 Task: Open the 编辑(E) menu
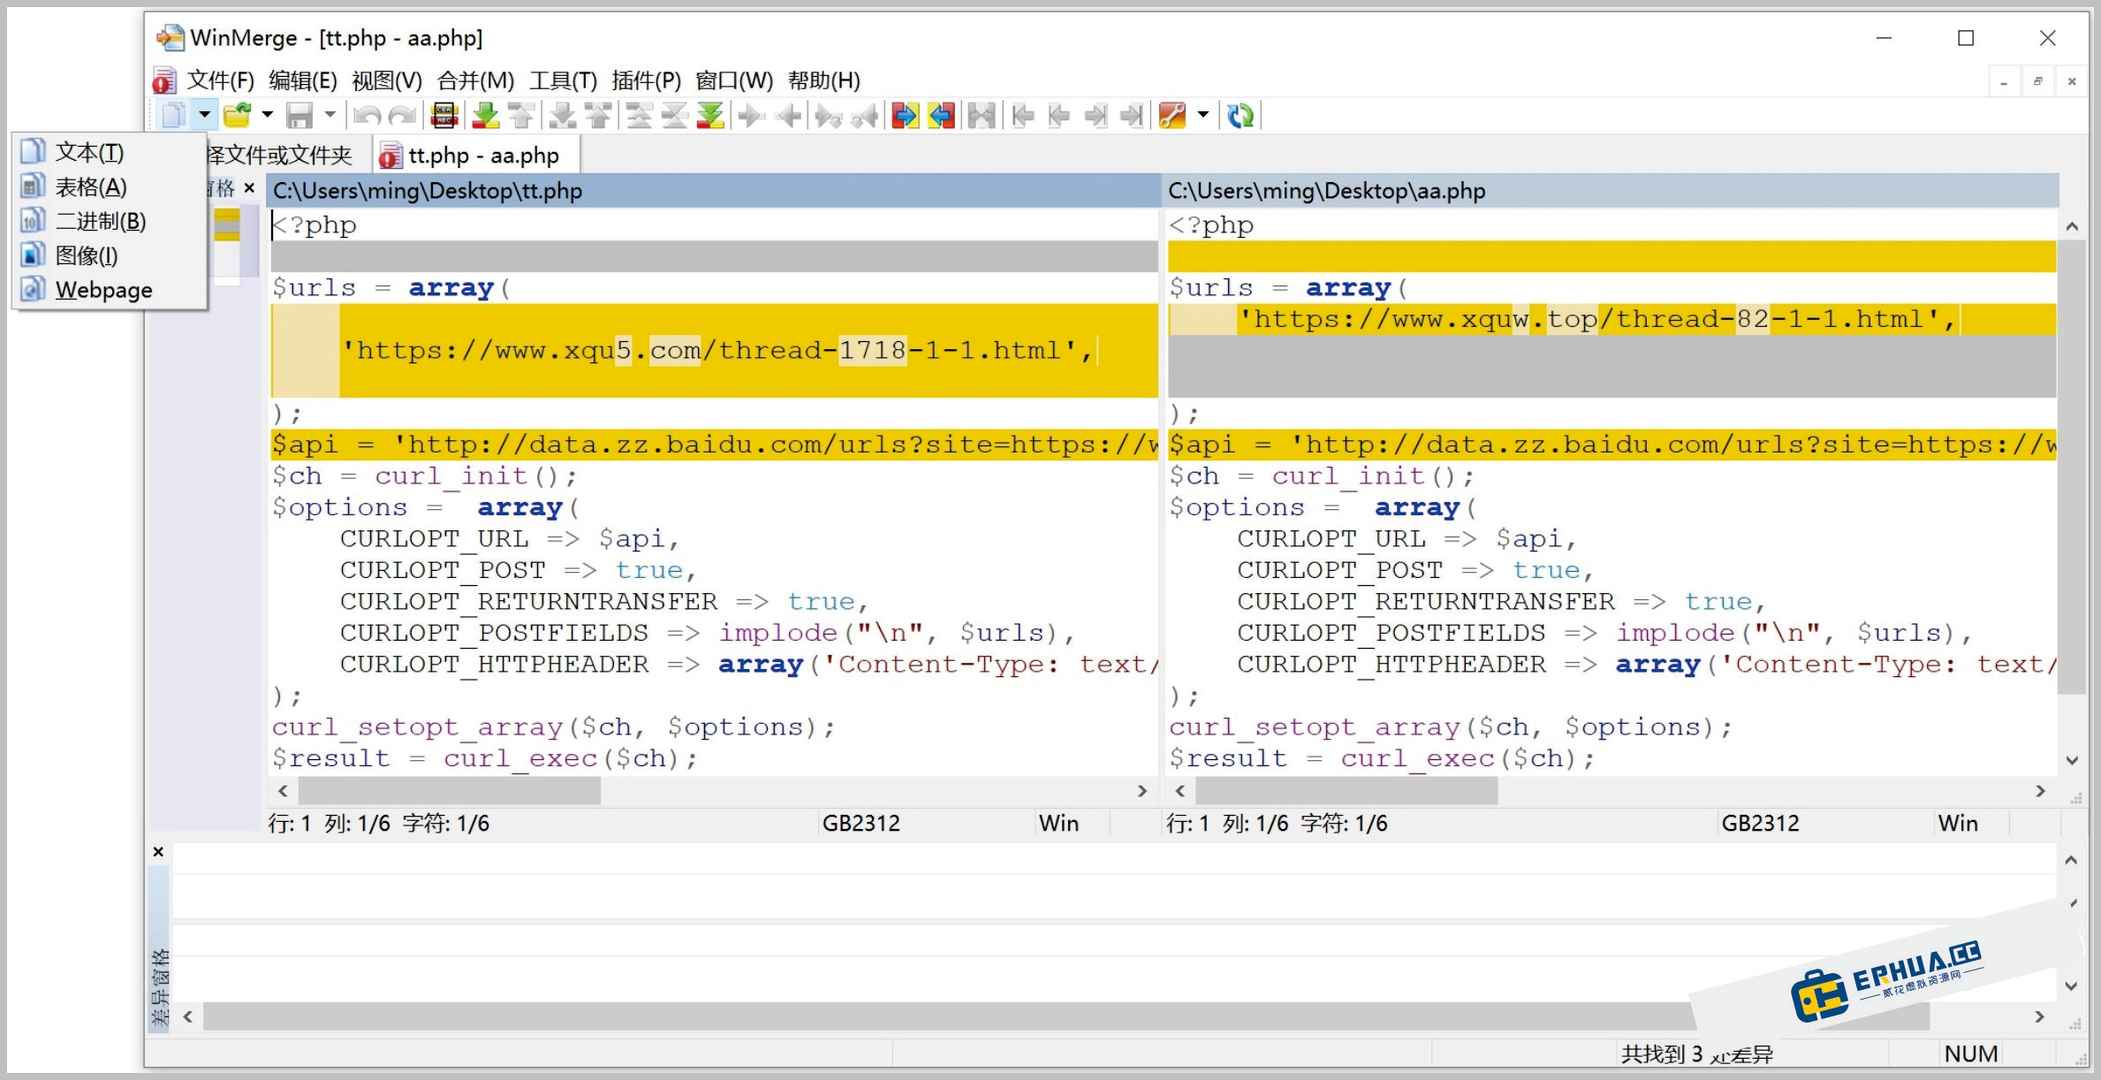[x=303, y=80]
